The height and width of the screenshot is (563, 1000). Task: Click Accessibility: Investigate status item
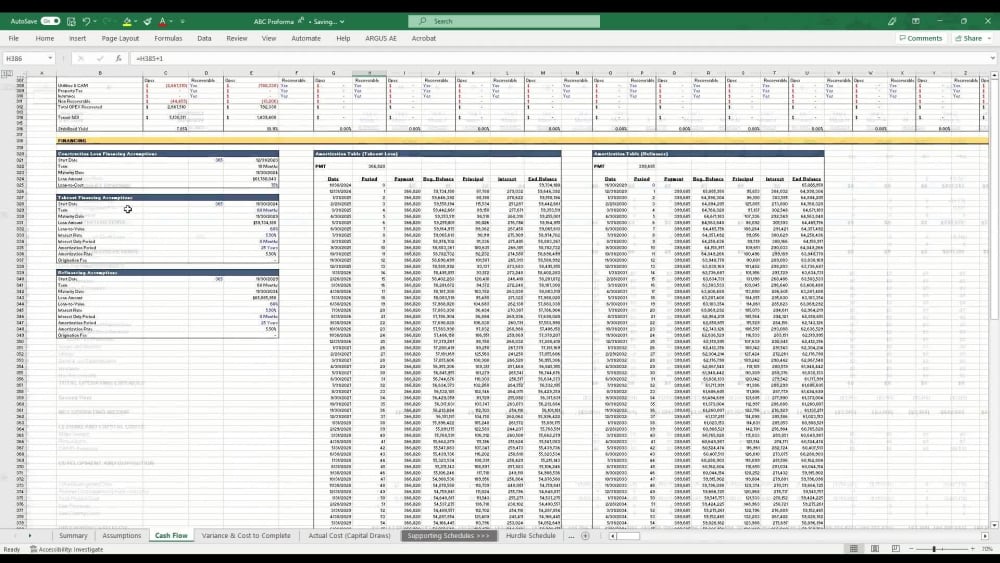(x=66, y=549)
